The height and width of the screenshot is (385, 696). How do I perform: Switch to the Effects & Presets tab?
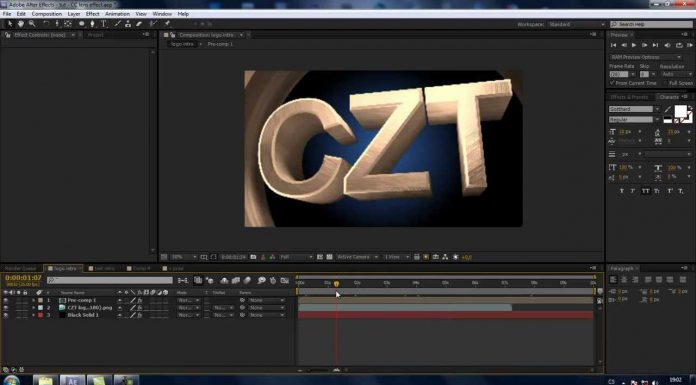pyautogui.click(x=629, y=97)
